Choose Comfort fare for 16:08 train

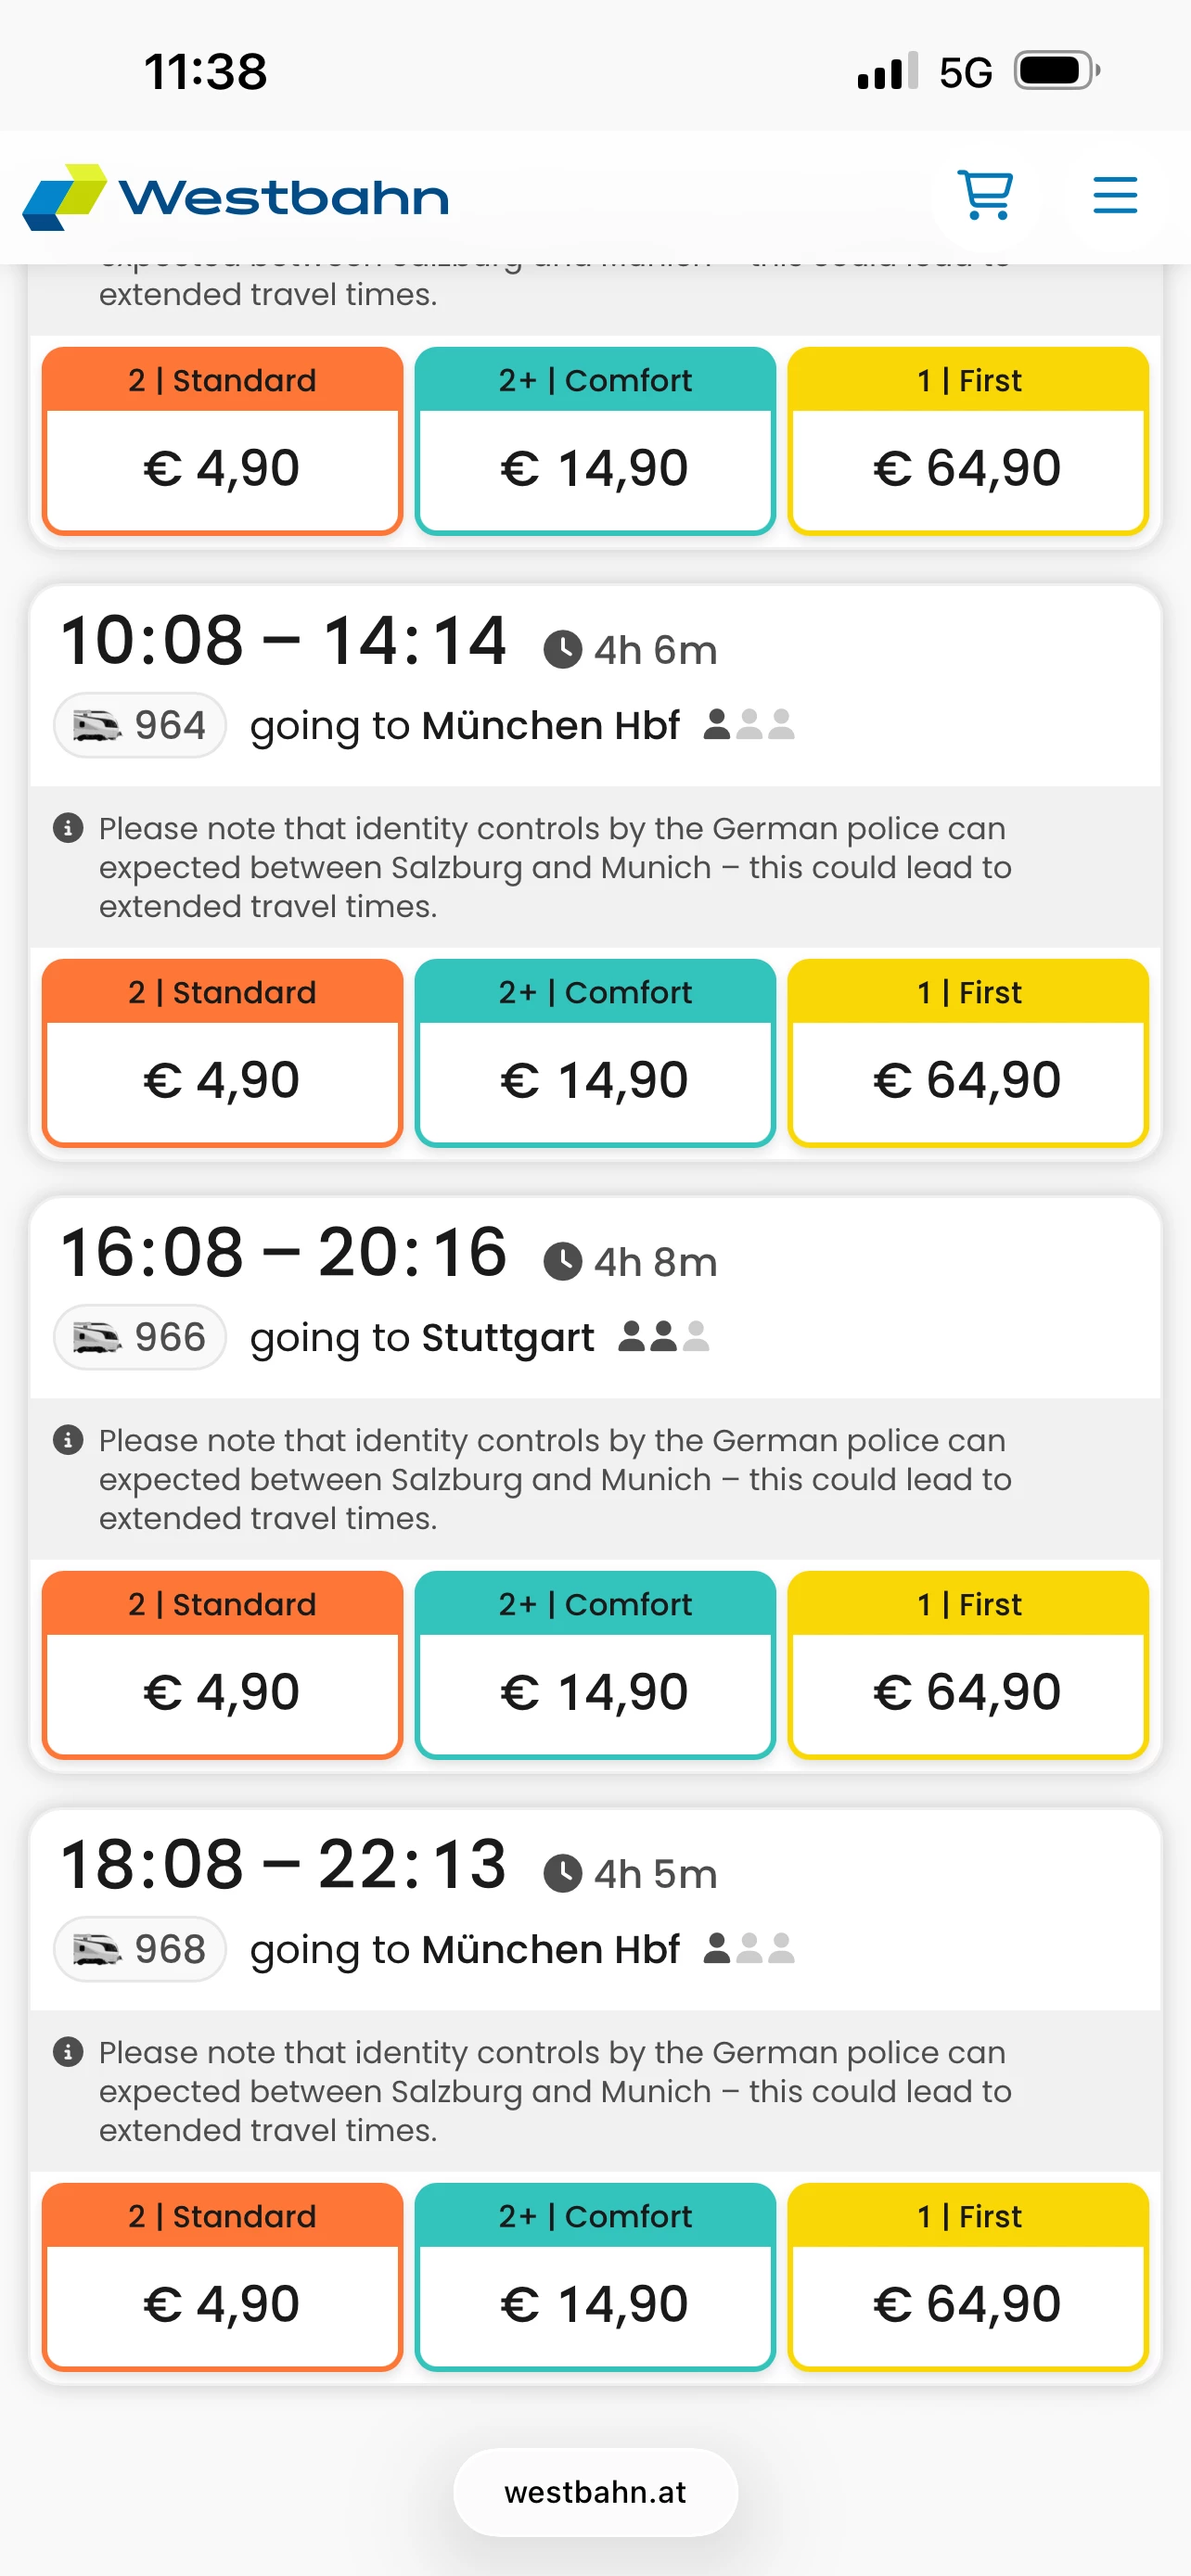pos(595,1664)
